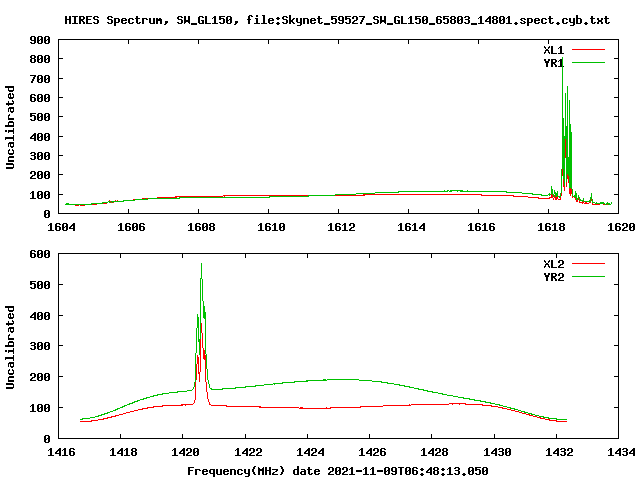
Task: Click the 1430 x-axis tick label
Action: tap(497, 452)
